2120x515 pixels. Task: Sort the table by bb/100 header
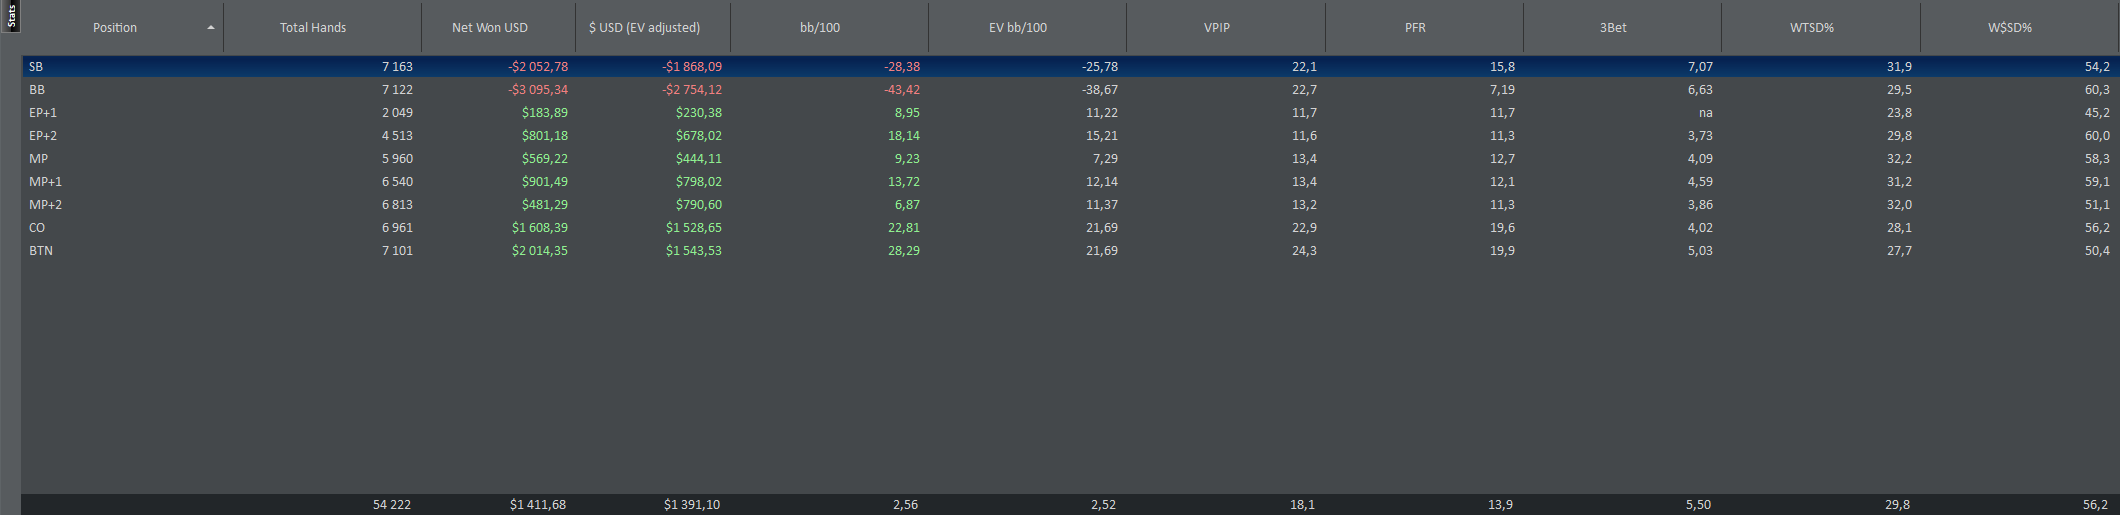pos(819,28)
